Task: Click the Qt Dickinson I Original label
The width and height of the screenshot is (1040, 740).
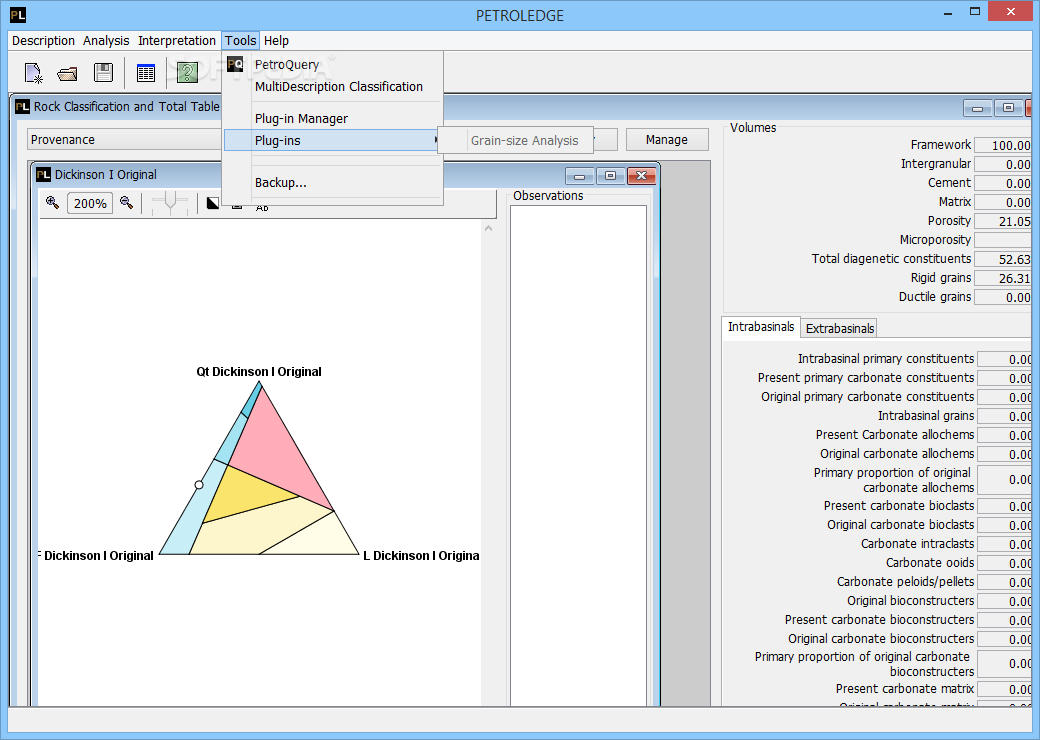Action: pyautogui.click(x=259, y=371)
